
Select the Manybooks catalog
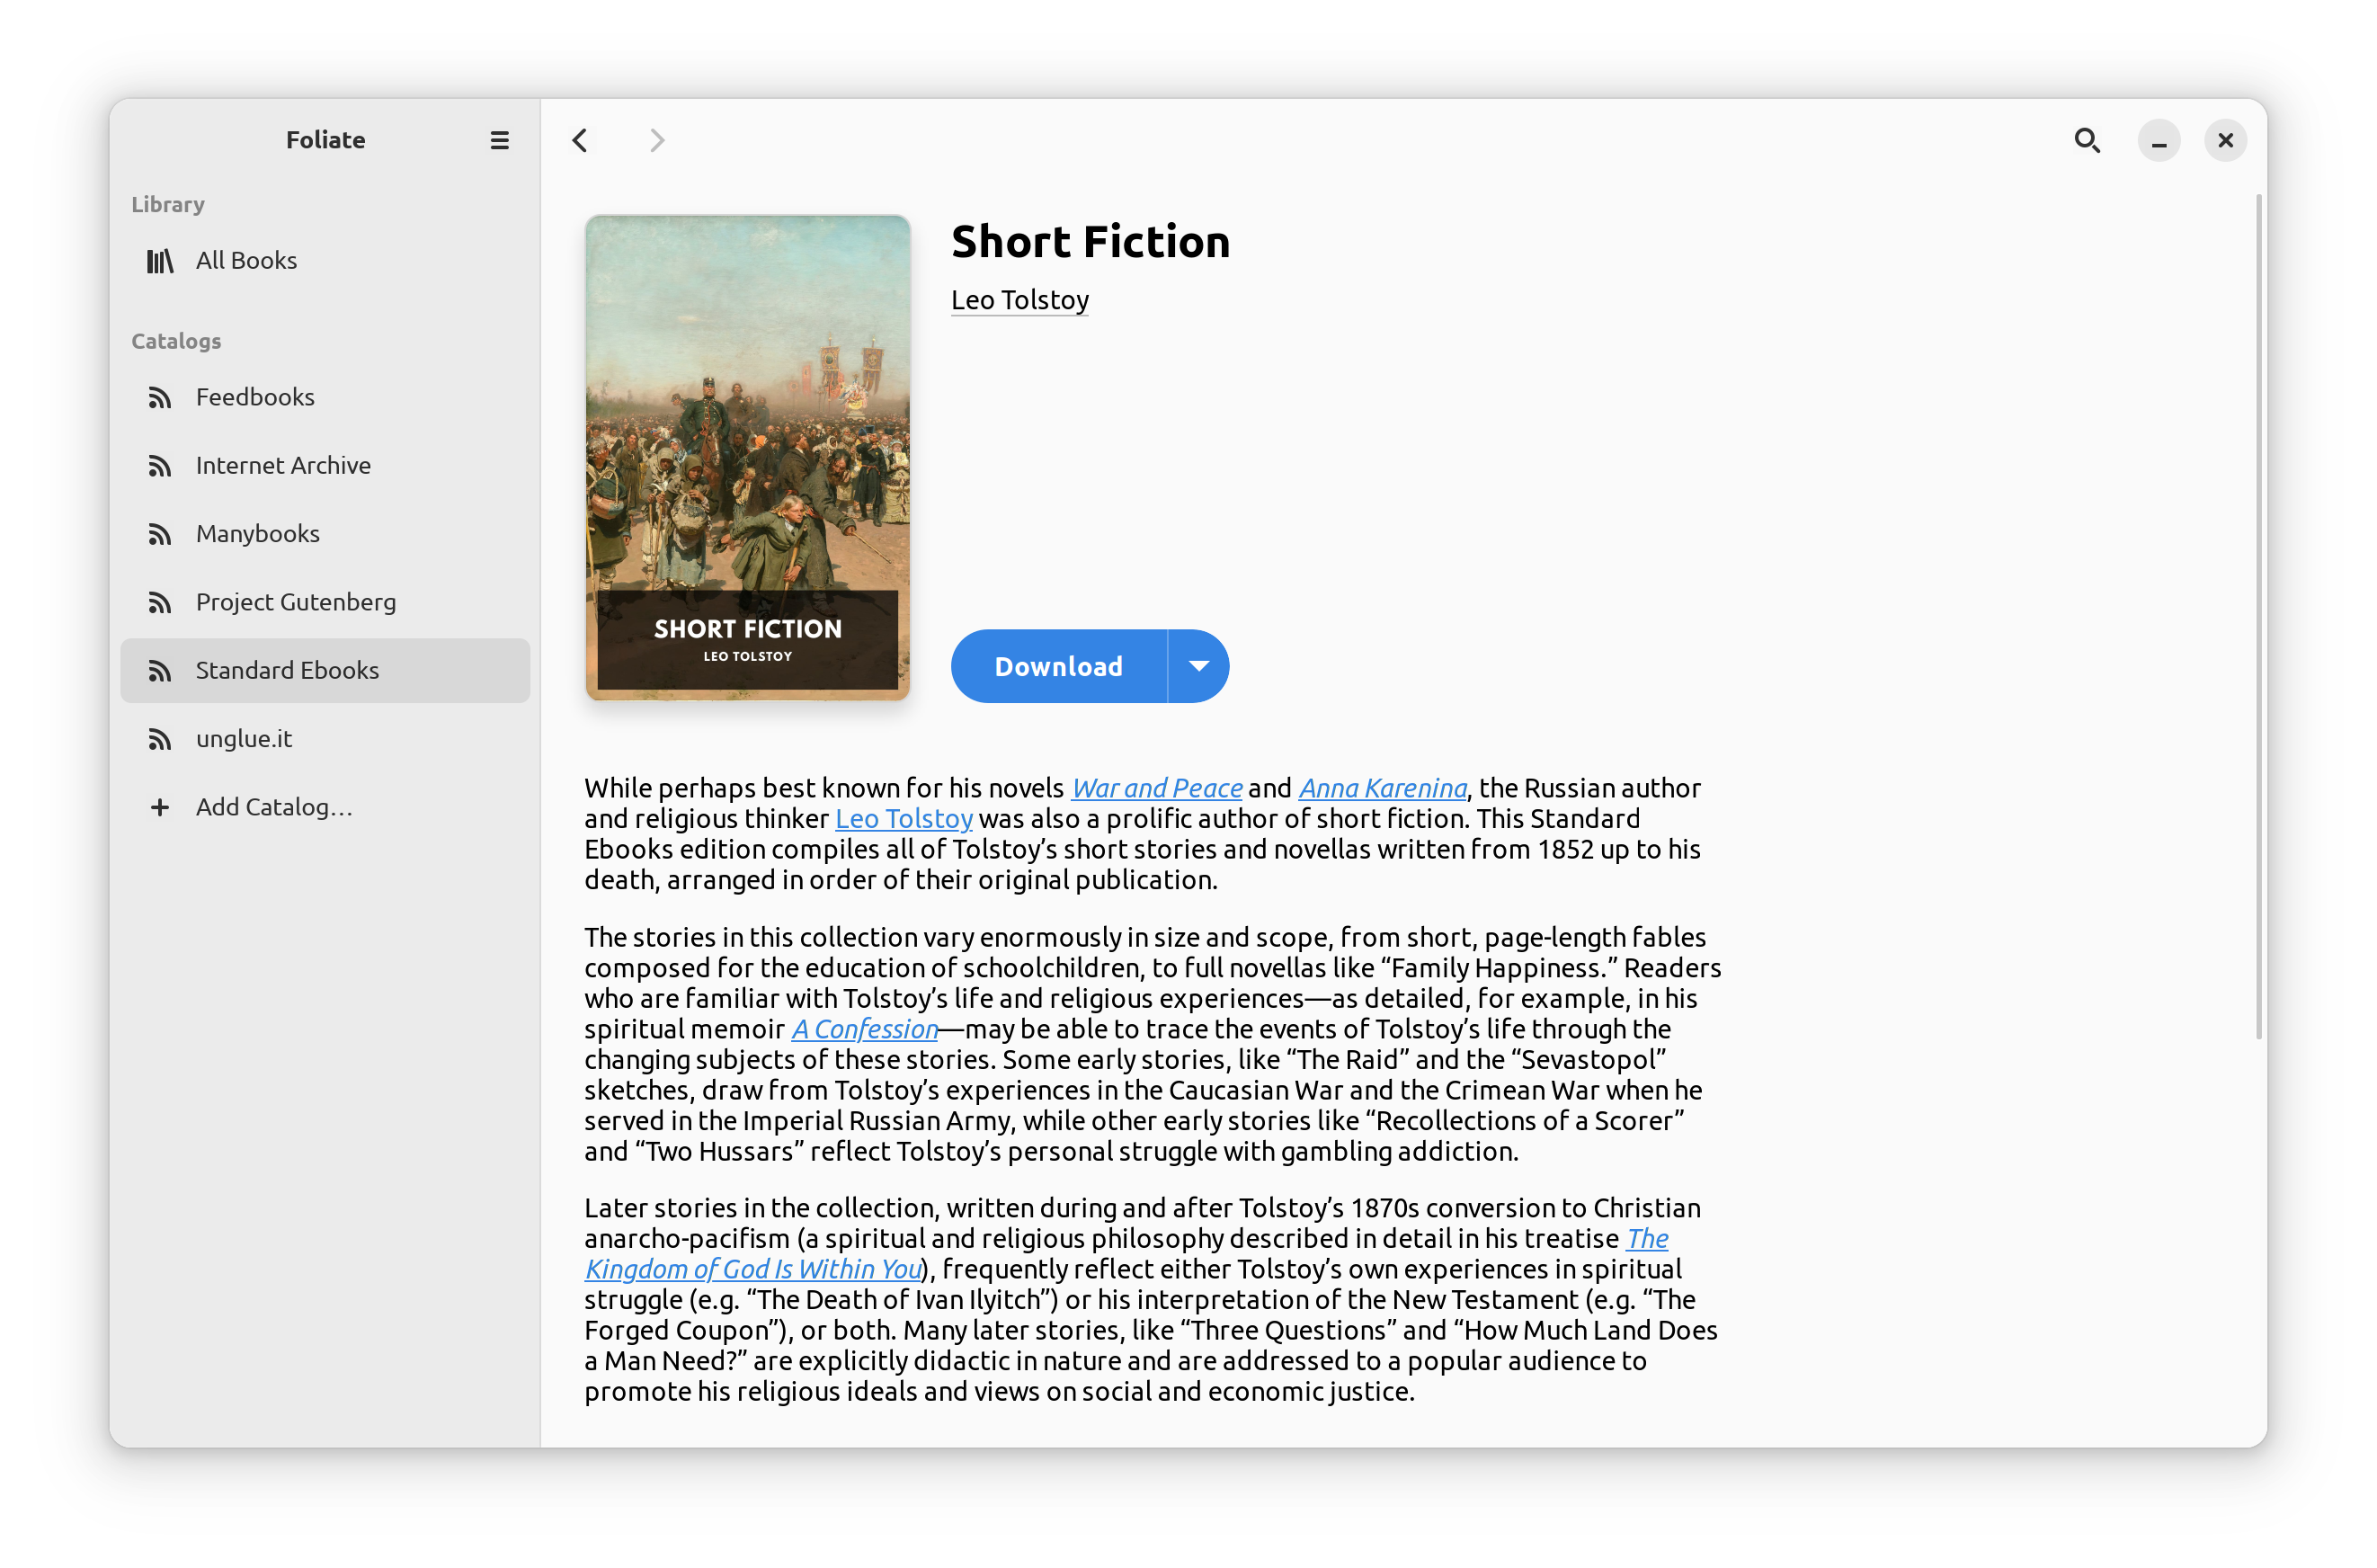pyautogui.click(x=325, y=534)
